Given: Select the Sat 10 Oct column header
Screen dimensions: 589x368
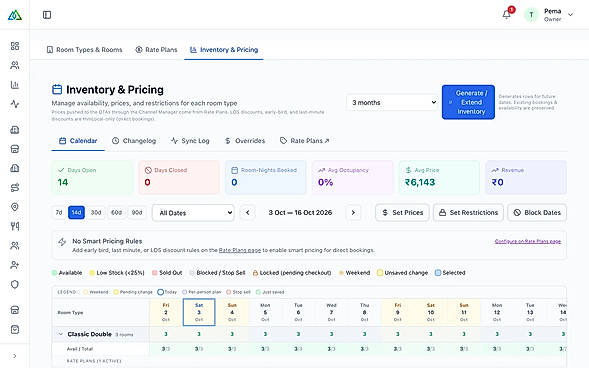Looking at the screenshot, I should [431, 312].
